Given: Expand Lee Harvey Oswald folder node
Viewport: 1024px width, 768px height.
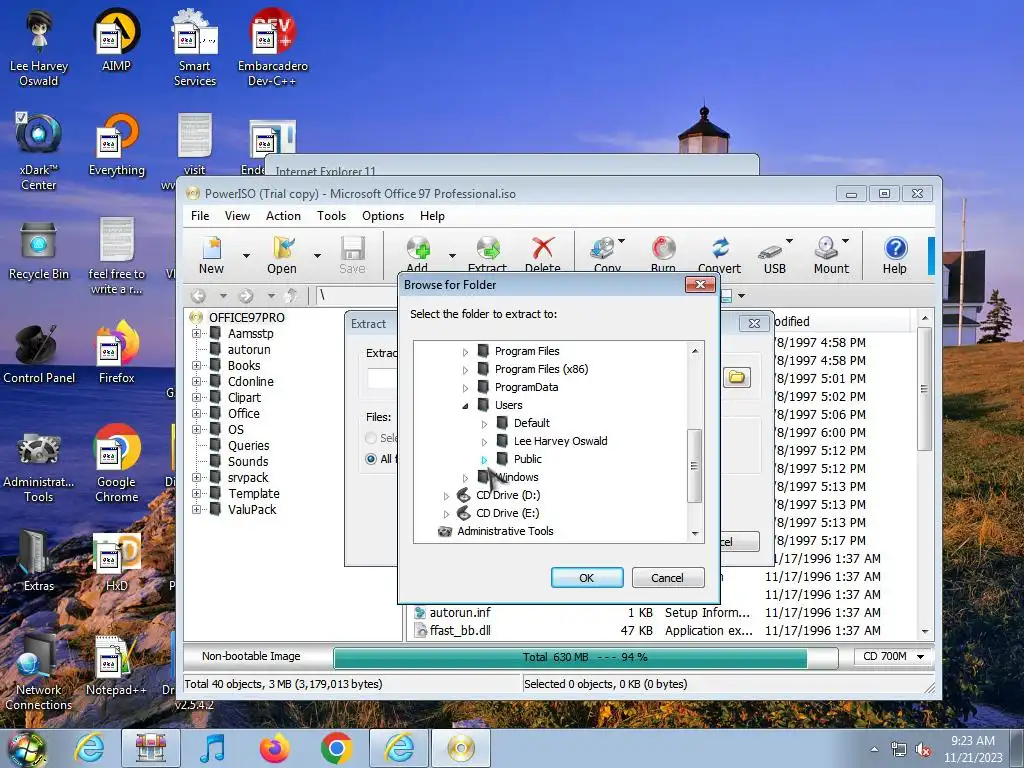Looking at the screenshot, I should [484, 442].
